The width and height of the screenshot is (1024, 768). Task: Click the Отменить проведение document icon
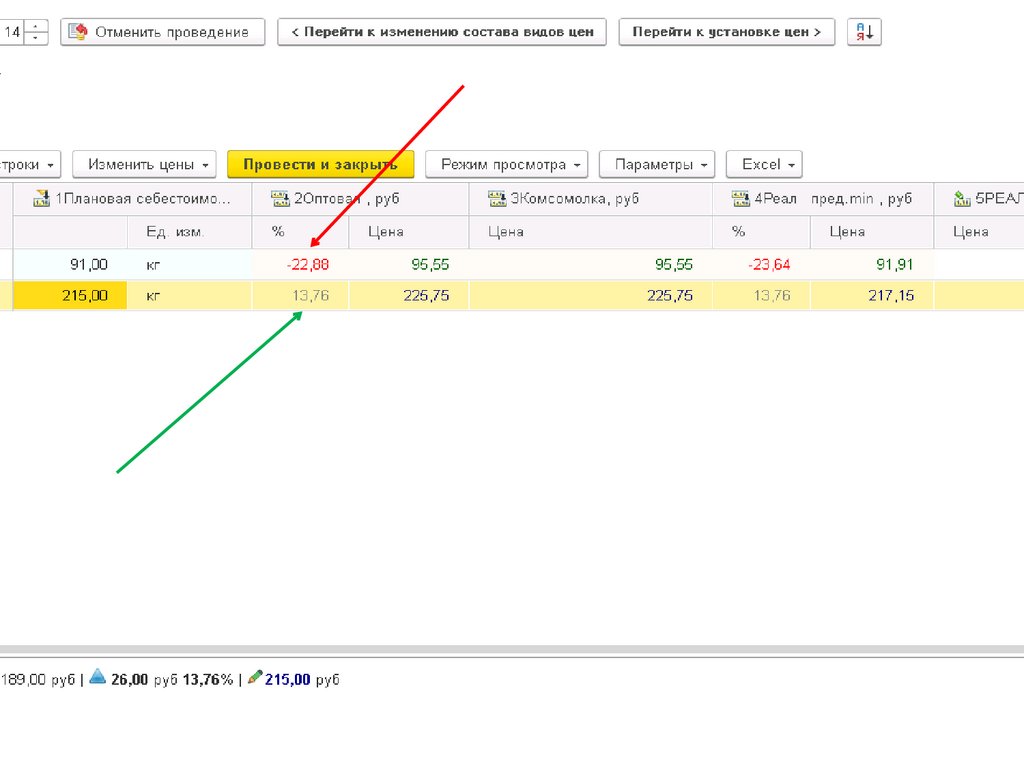pyautogui.click(x=76, y=32)
